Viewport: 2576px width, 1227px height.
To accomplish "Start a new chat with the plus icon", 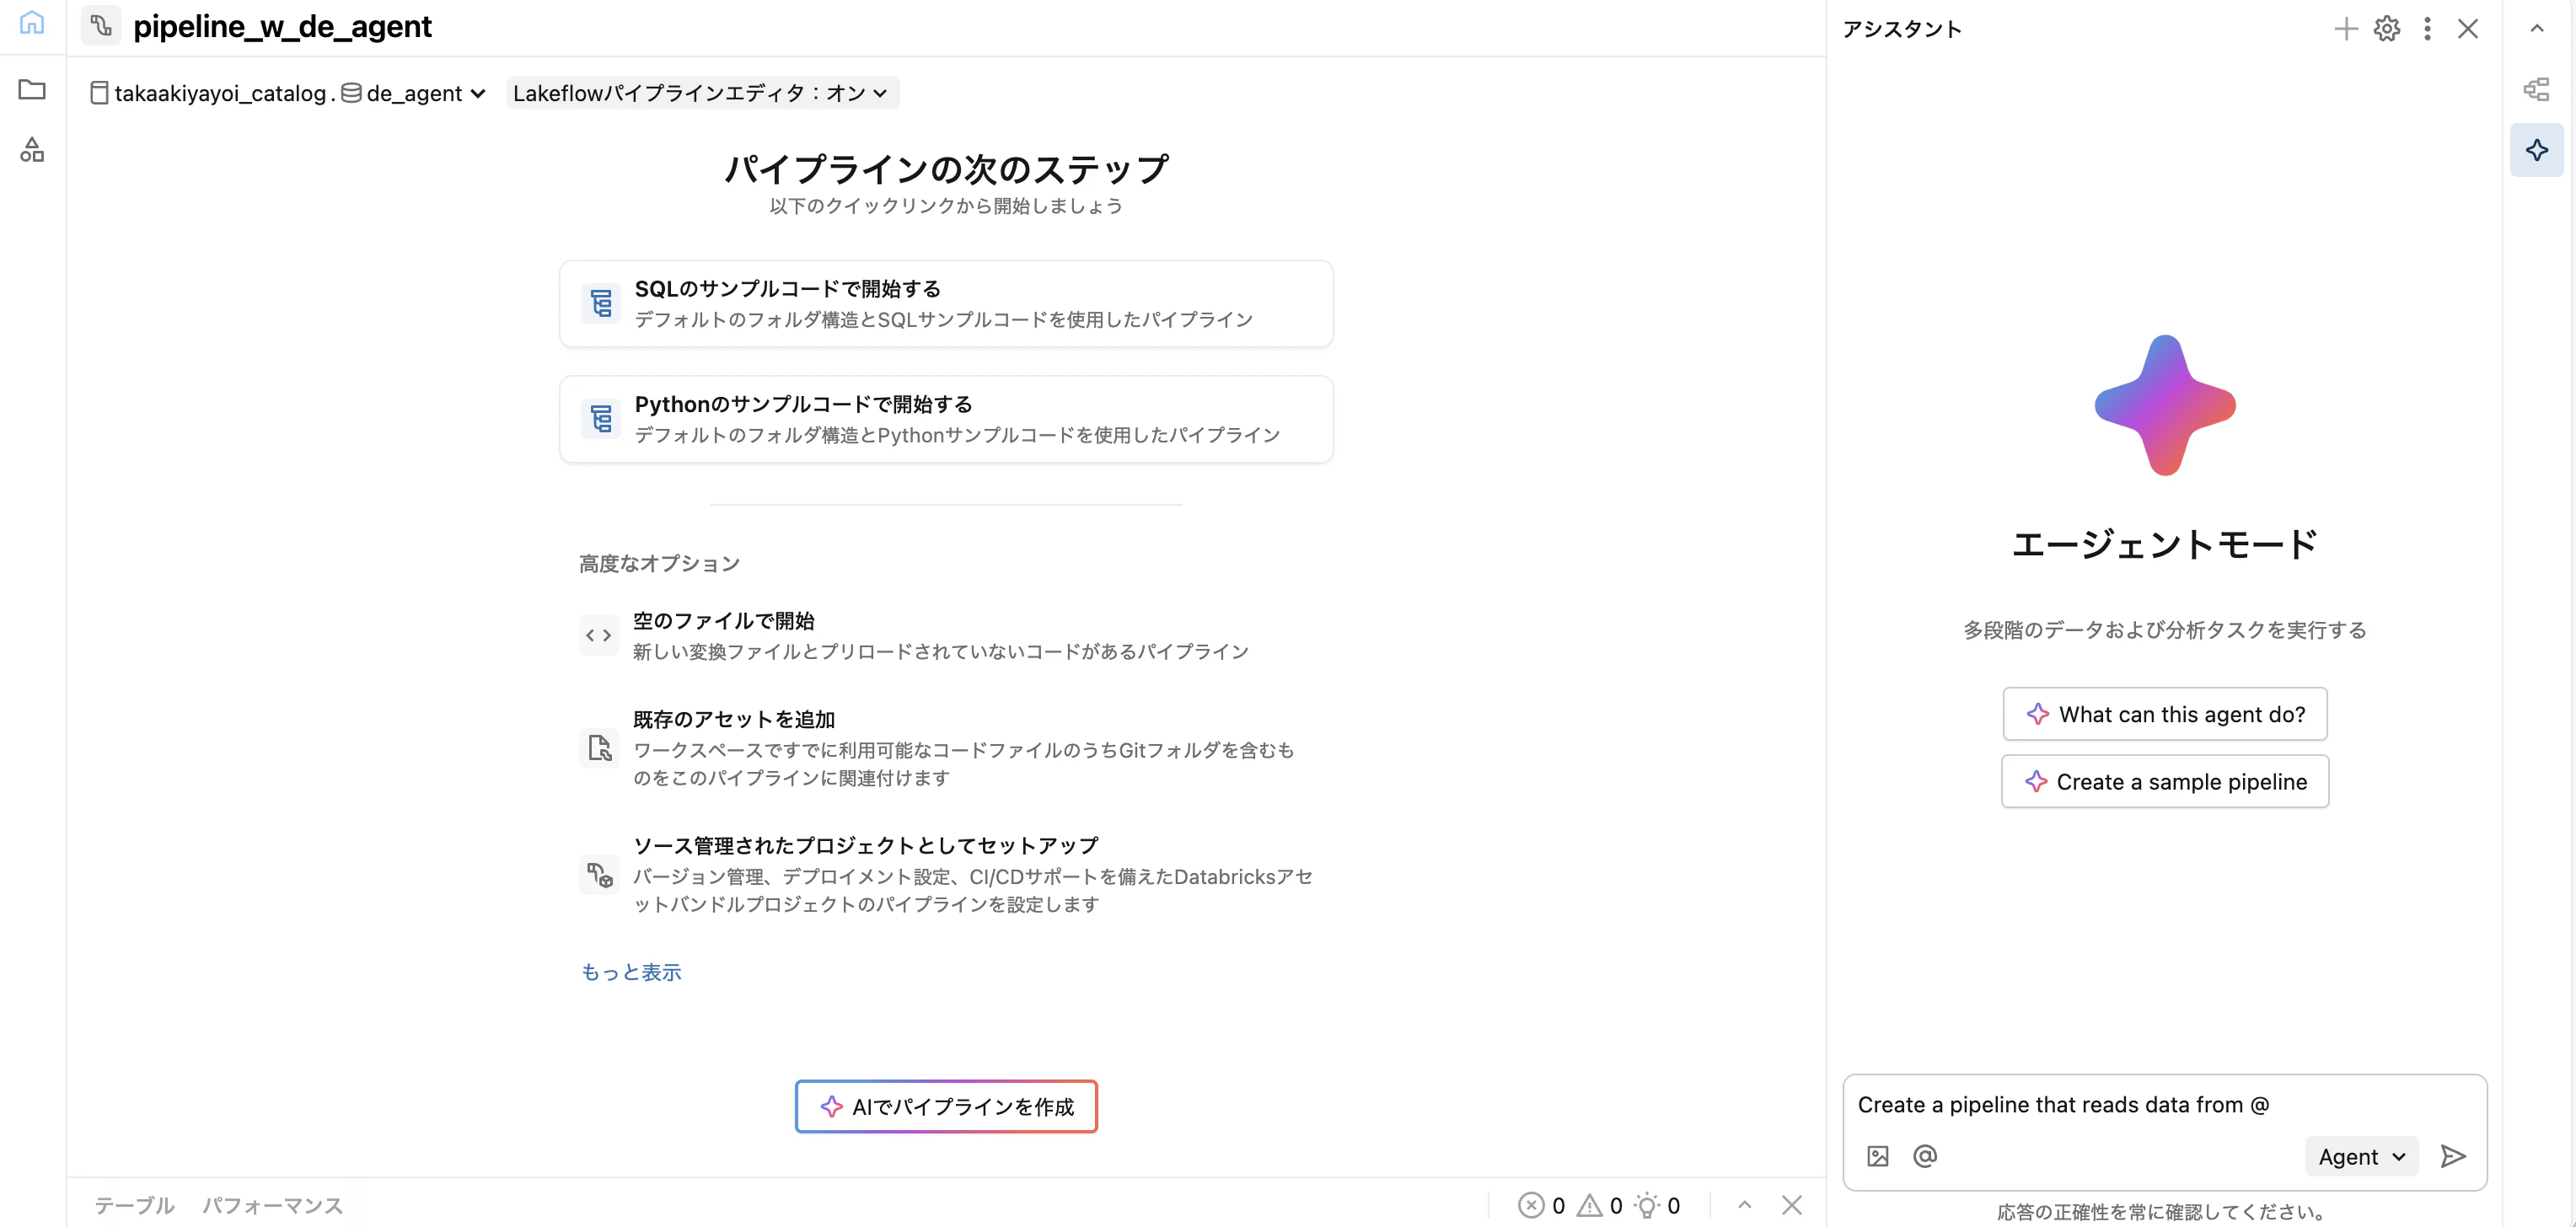I will coord(2345,29).
